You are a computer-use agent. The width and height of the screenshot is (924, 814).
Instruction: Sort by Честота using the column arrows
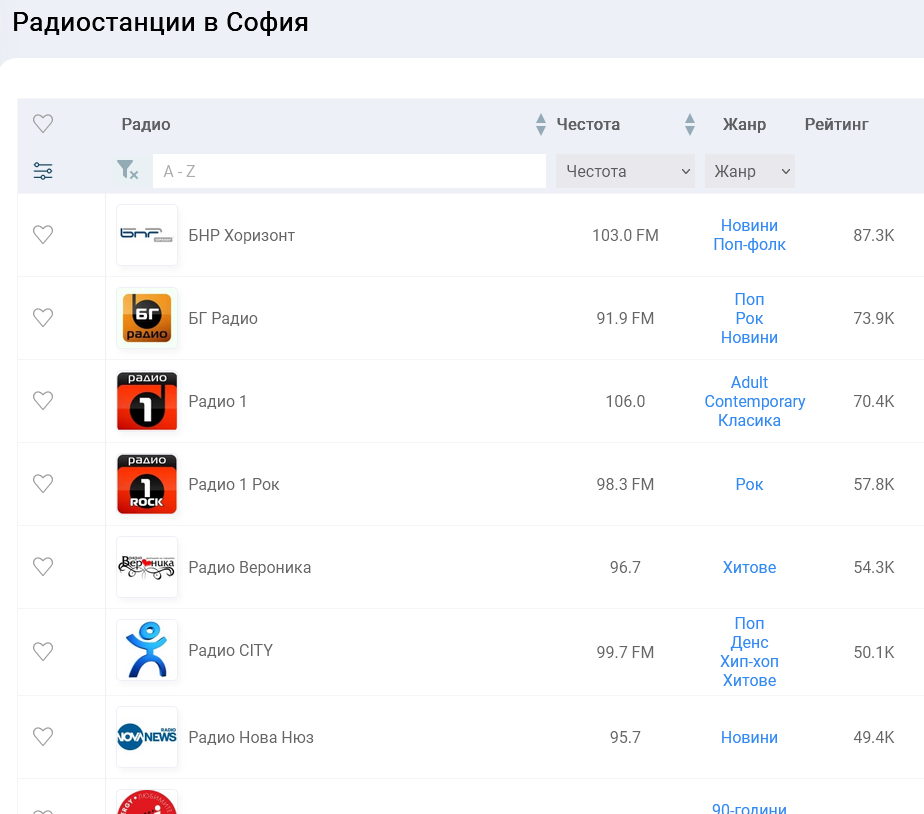click(x=689, y=124)
